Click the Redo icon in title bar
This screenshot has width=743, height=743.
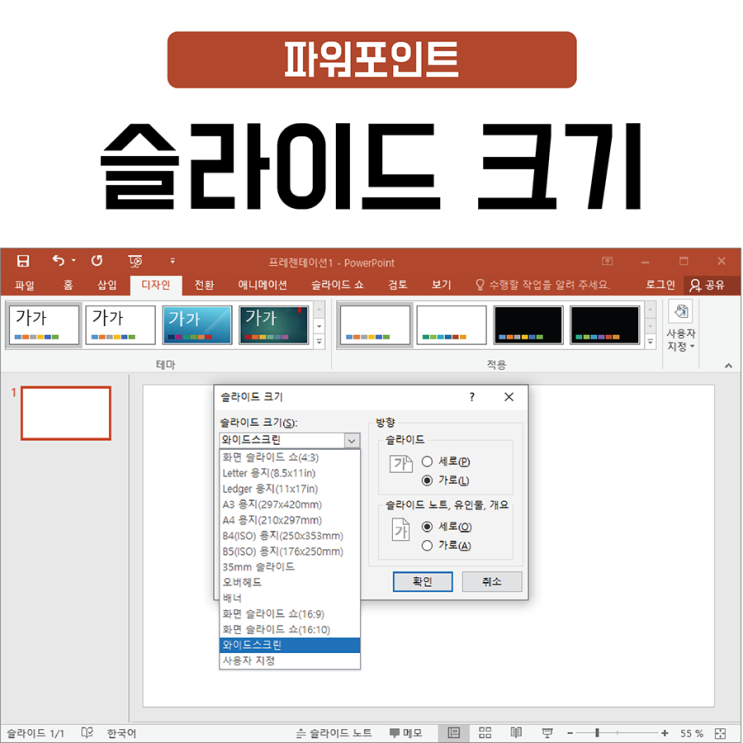(x=97, y=260)
